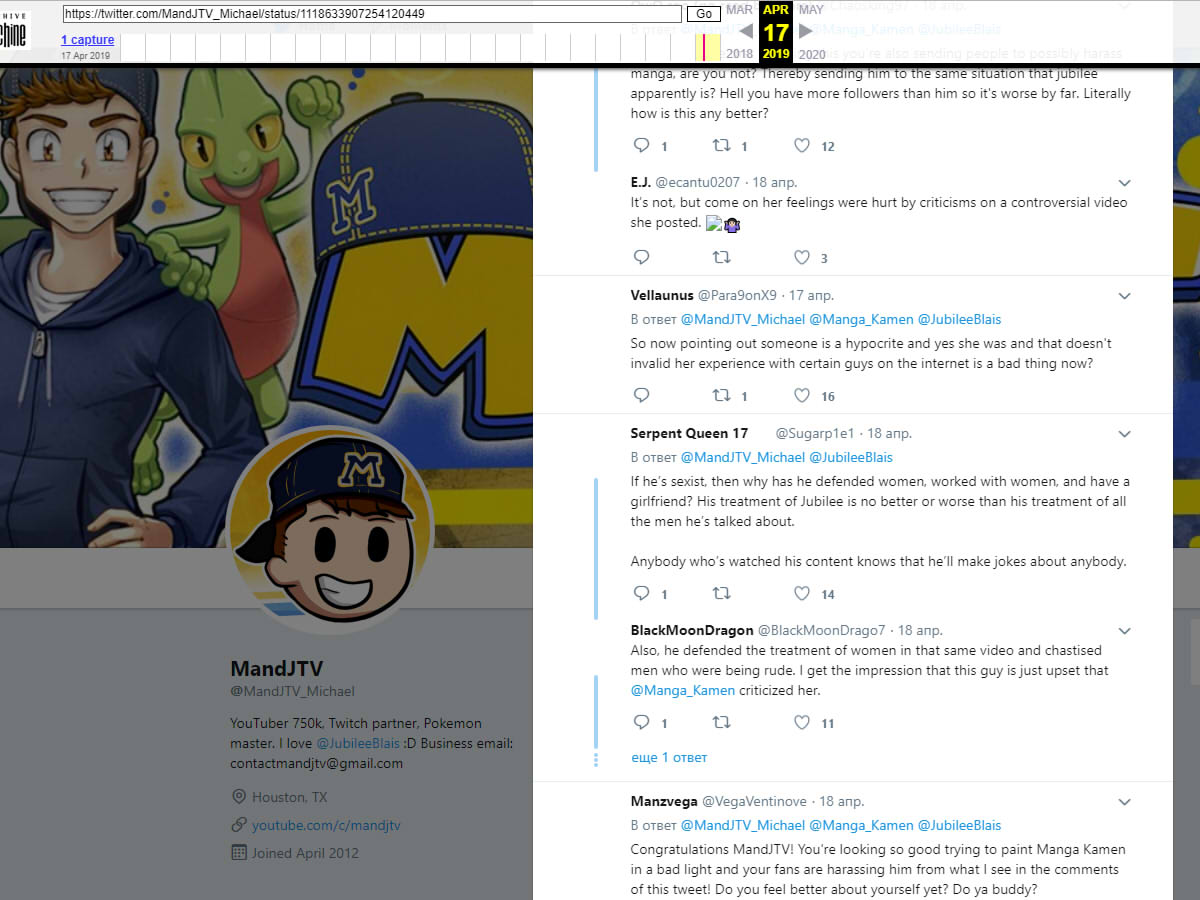Click 'Houston, TX' location text
The height and width of the screenshot is (900, 1200).
tap(289, 797)
